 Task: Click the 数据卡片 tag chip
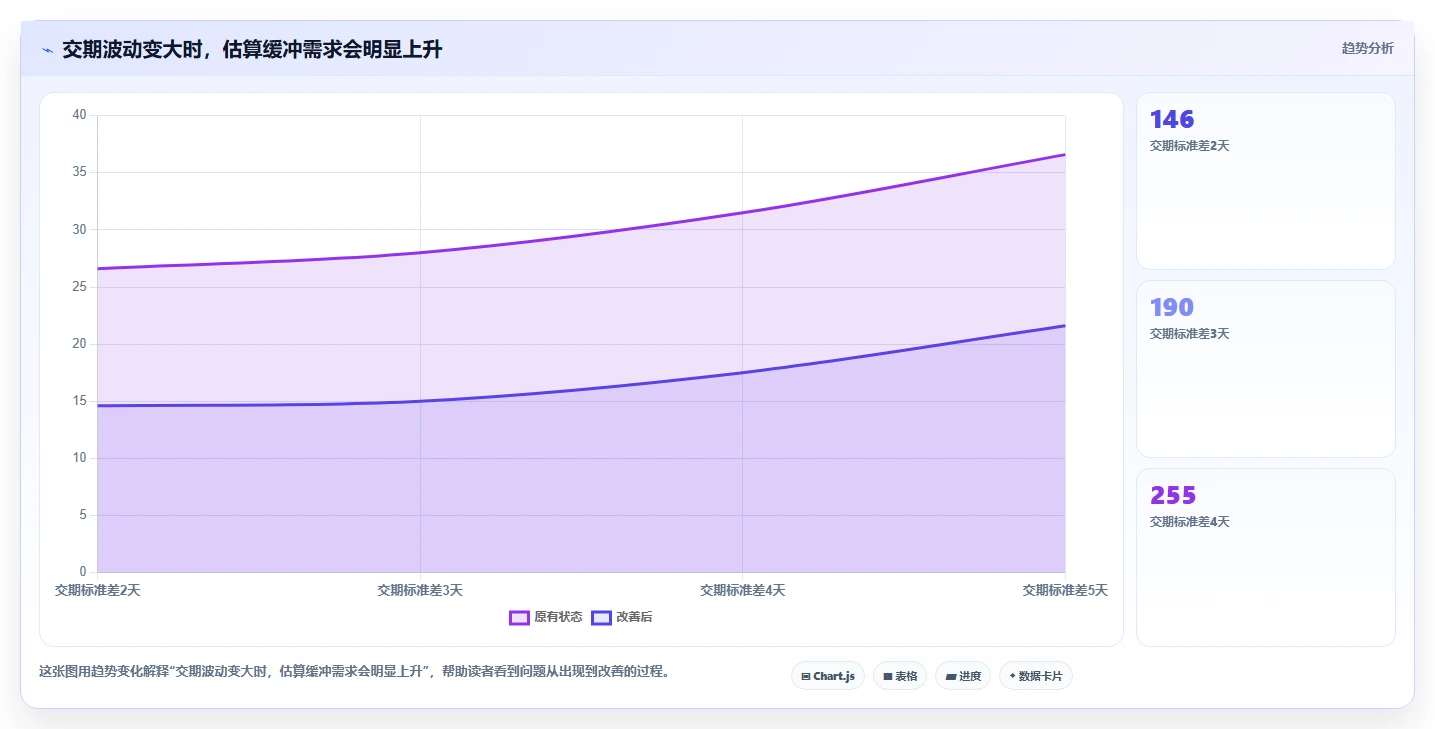(x=1036, y=676)
